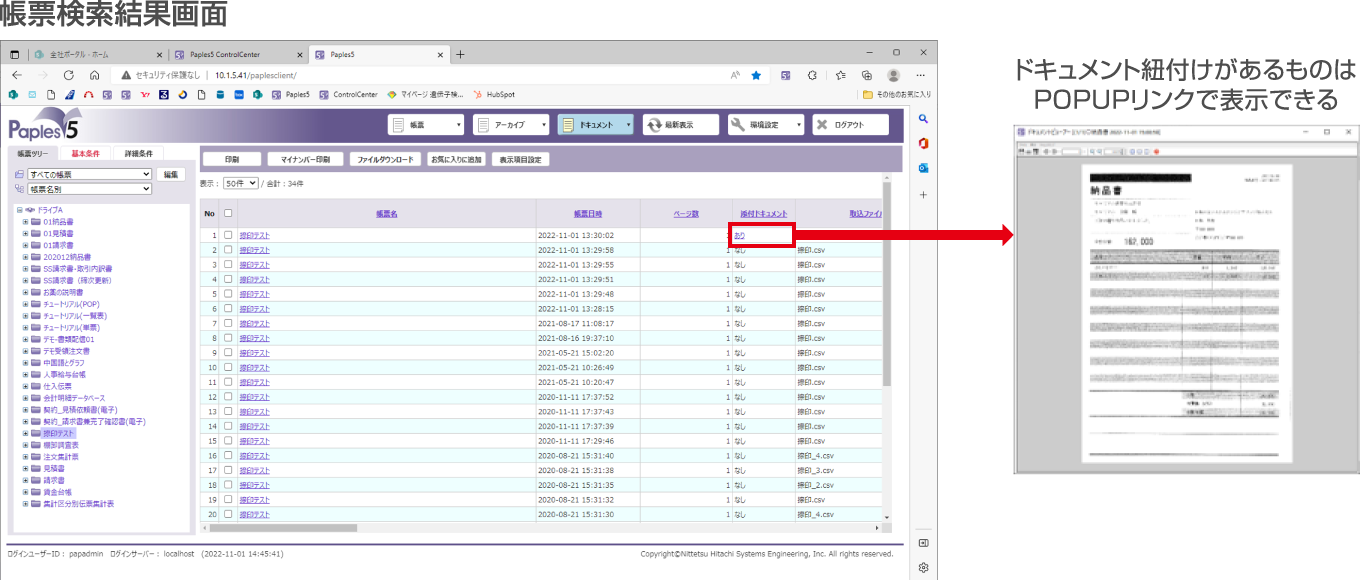Switch to the 帳票ツリー tab
The height and width of the screenshot is (580, 1360).
pyautogui.click(x=34, y=153)
